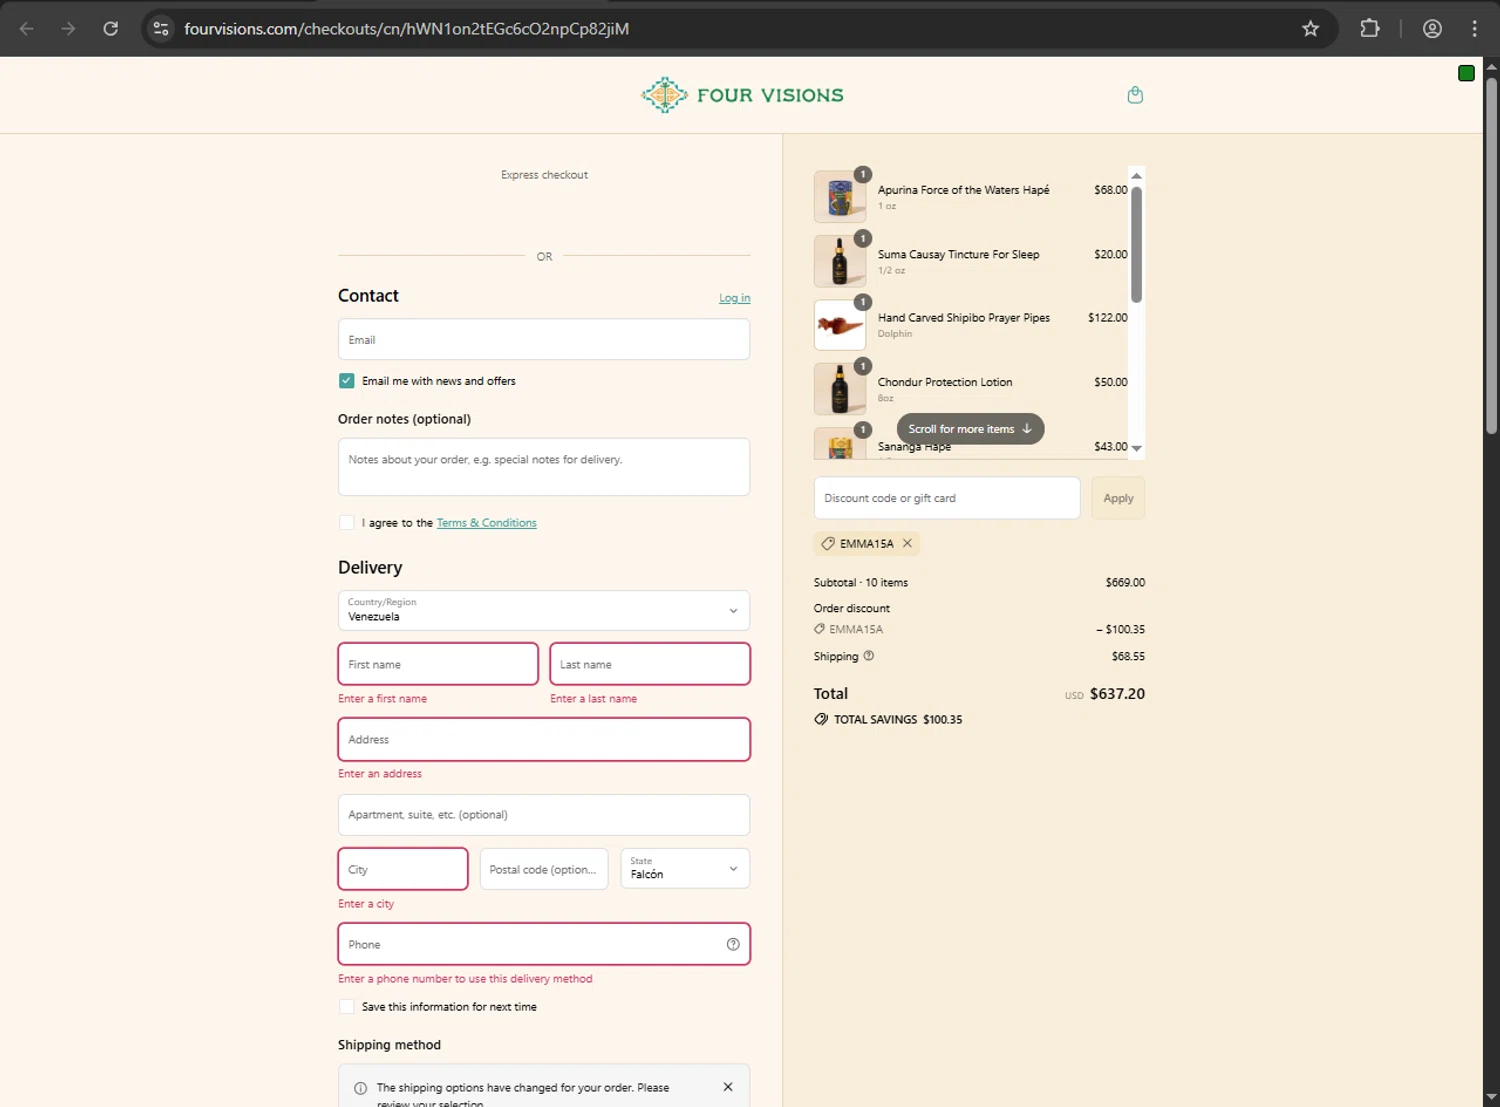Screen dimensions: 1500x1107
Task: Click Hand Carved Shipibo Prayer Pipes thumbnail
Action: pos(840,324)
